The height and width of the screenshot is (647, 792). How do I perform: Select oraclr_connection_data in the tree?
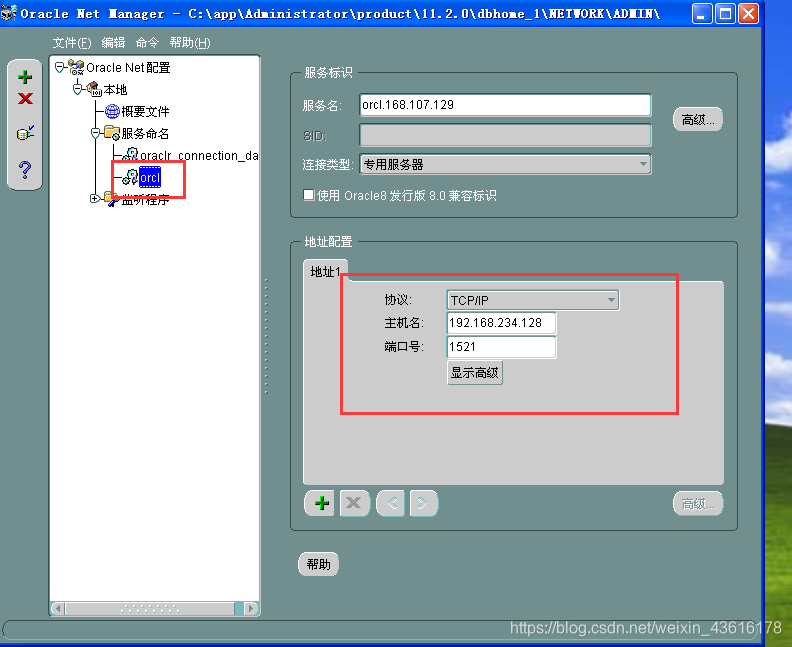[199, 156]
